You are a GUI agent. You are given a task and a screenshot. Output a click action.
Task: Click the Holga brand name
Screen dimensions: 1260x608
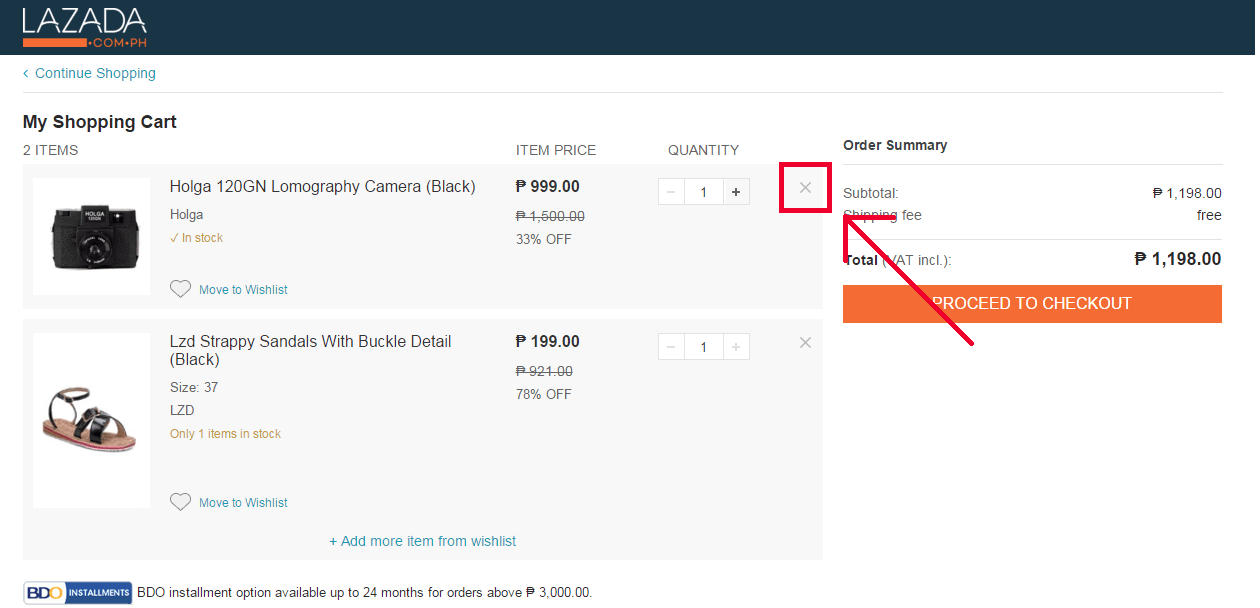point(186,214)
